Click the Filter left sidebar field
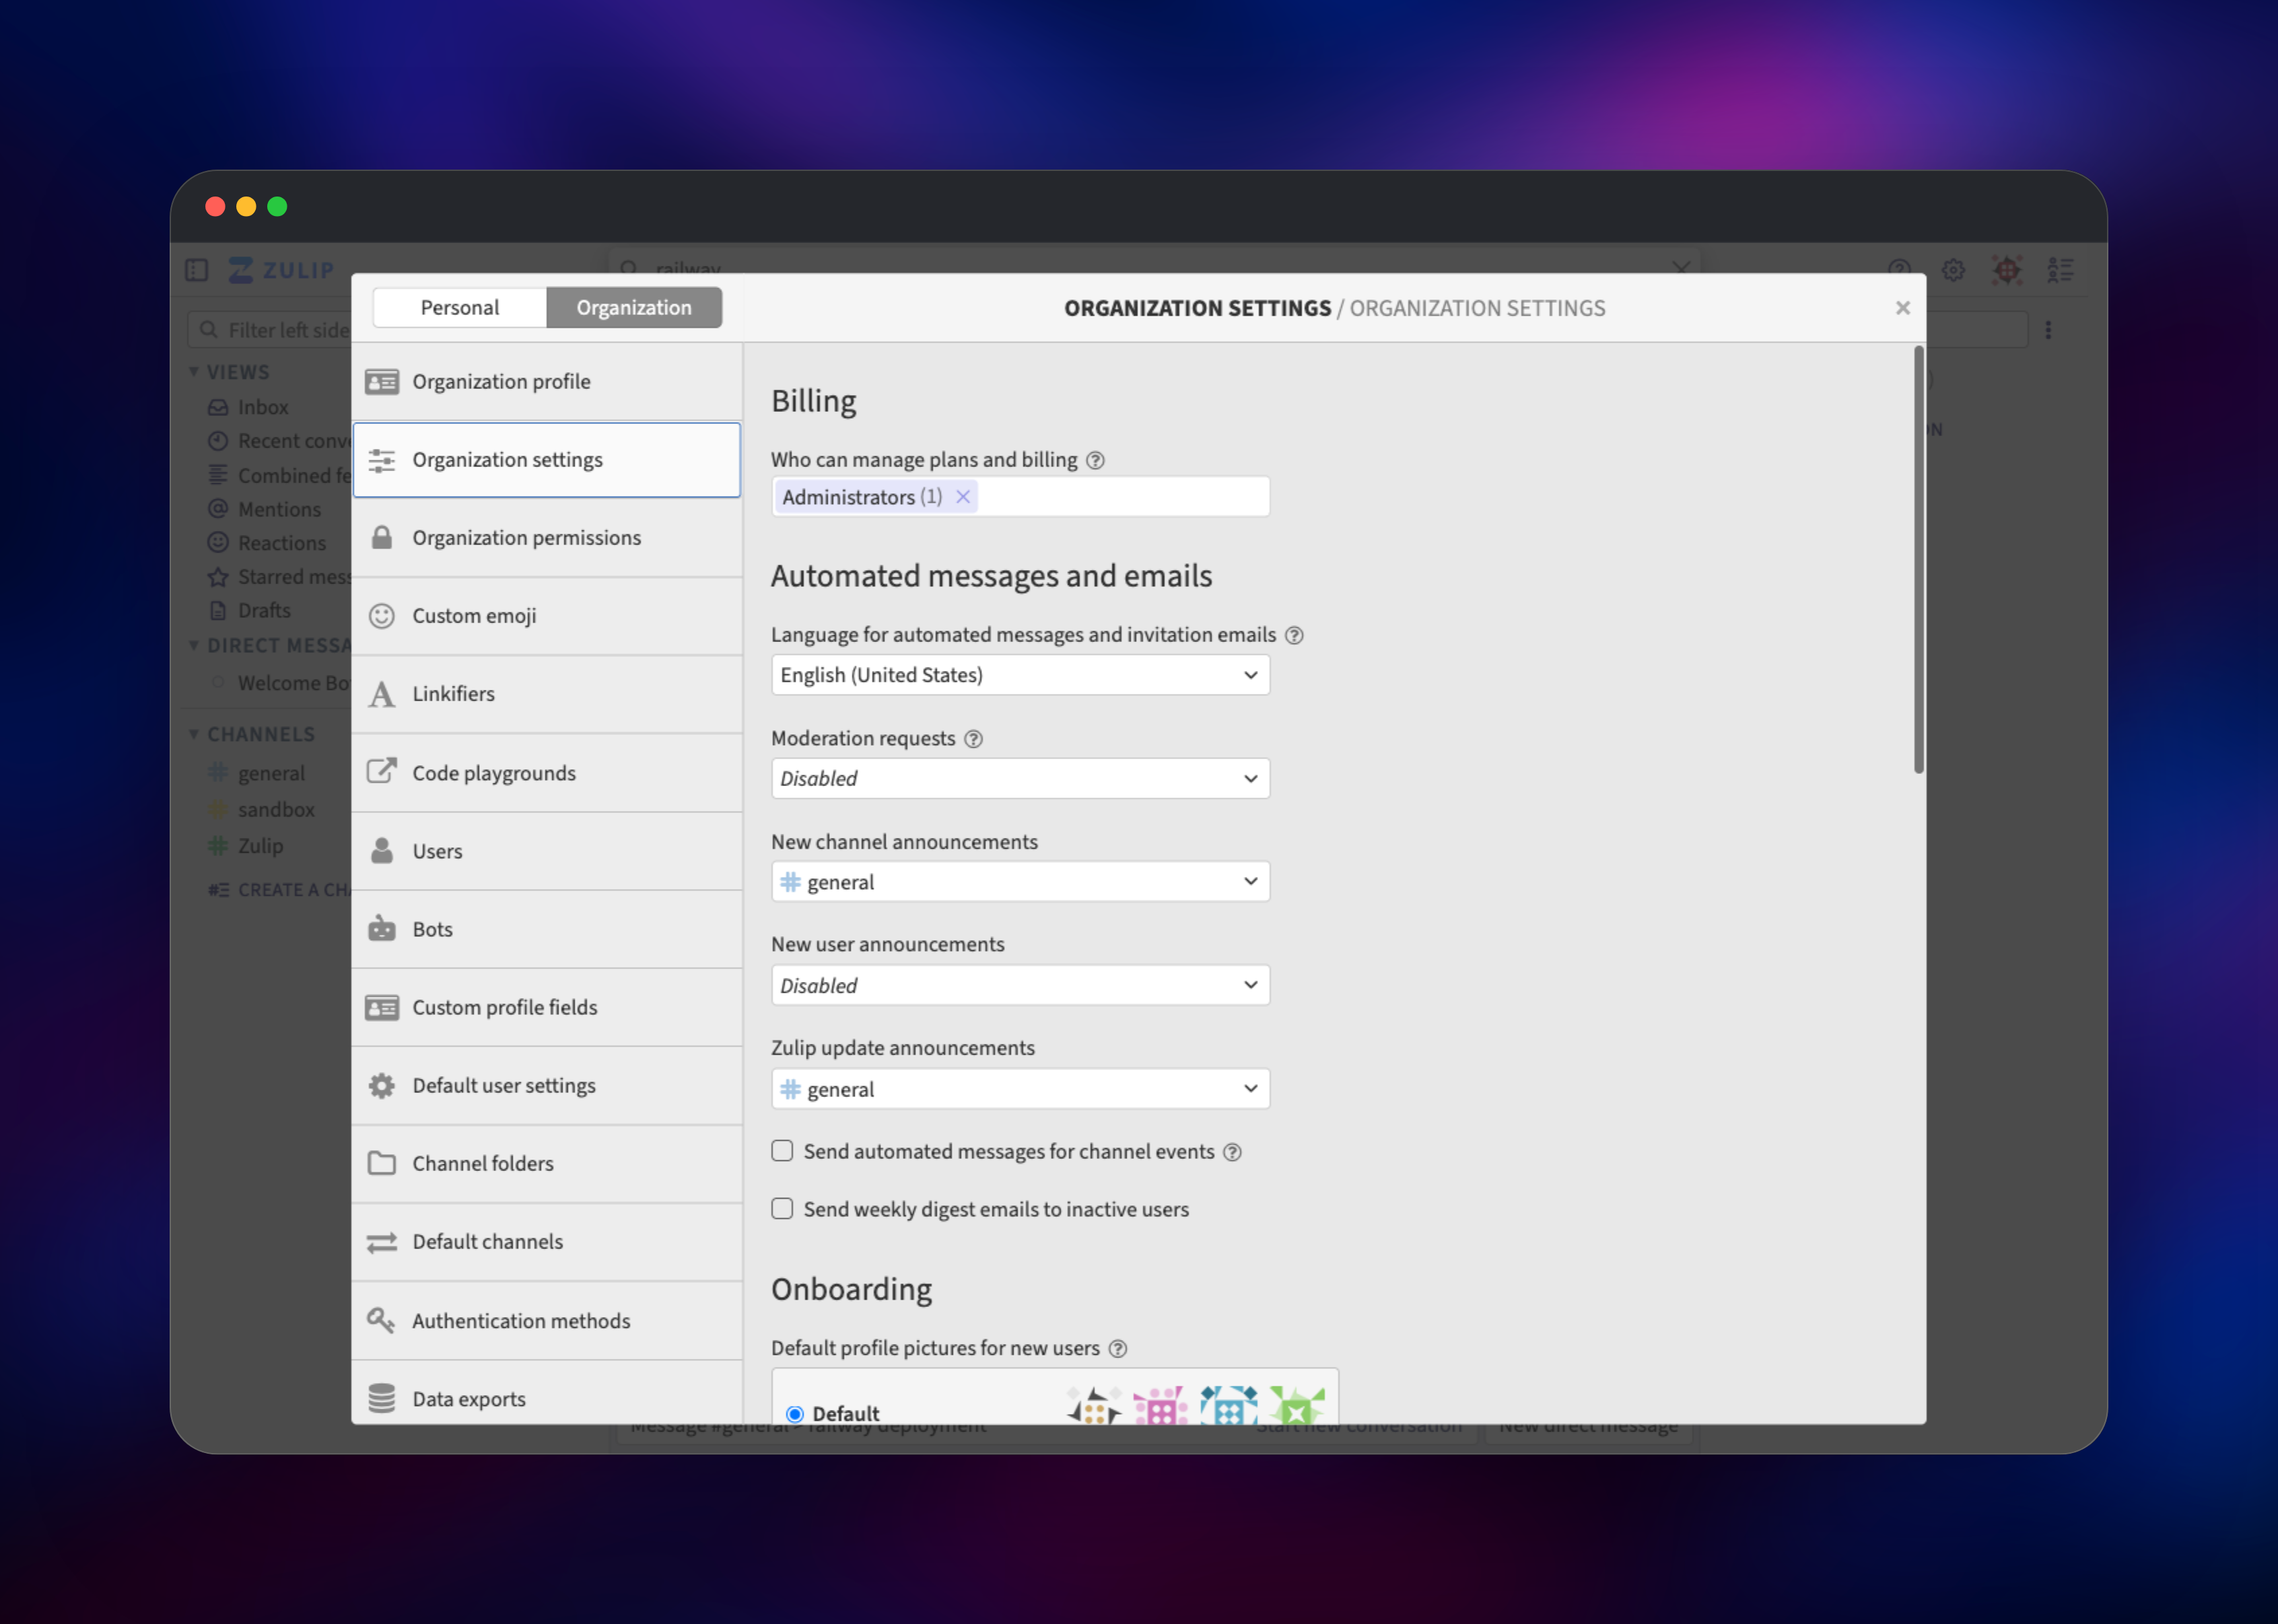This screenshot has width=2278, height=1624. [270, 330]
